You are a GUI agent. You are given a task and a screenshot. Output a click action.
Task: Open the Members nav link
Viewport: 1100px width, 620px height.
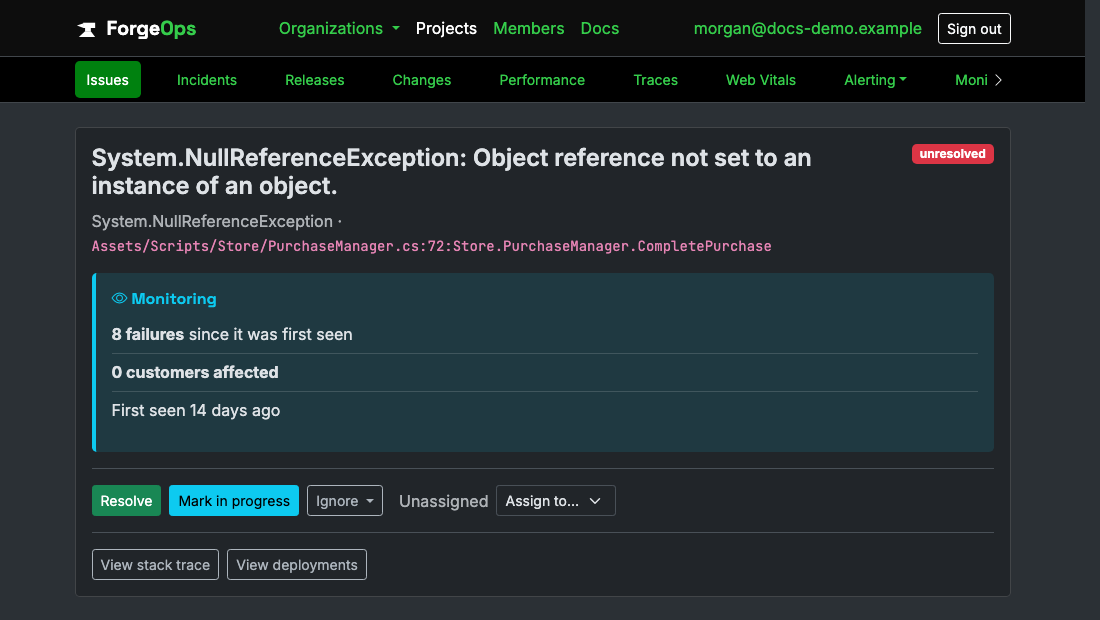click(x=528, y=29)
